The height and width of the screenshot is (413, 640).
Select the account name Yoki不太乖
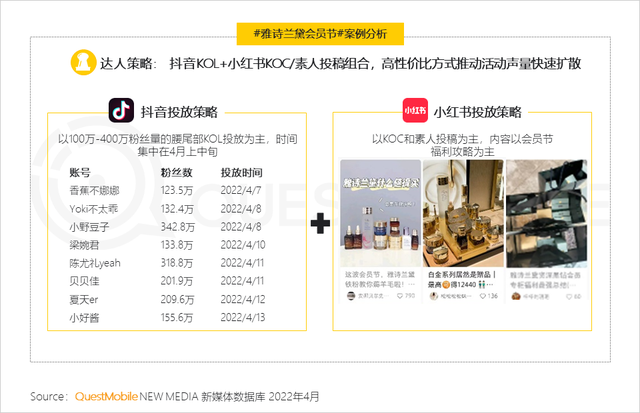[93, 209]
